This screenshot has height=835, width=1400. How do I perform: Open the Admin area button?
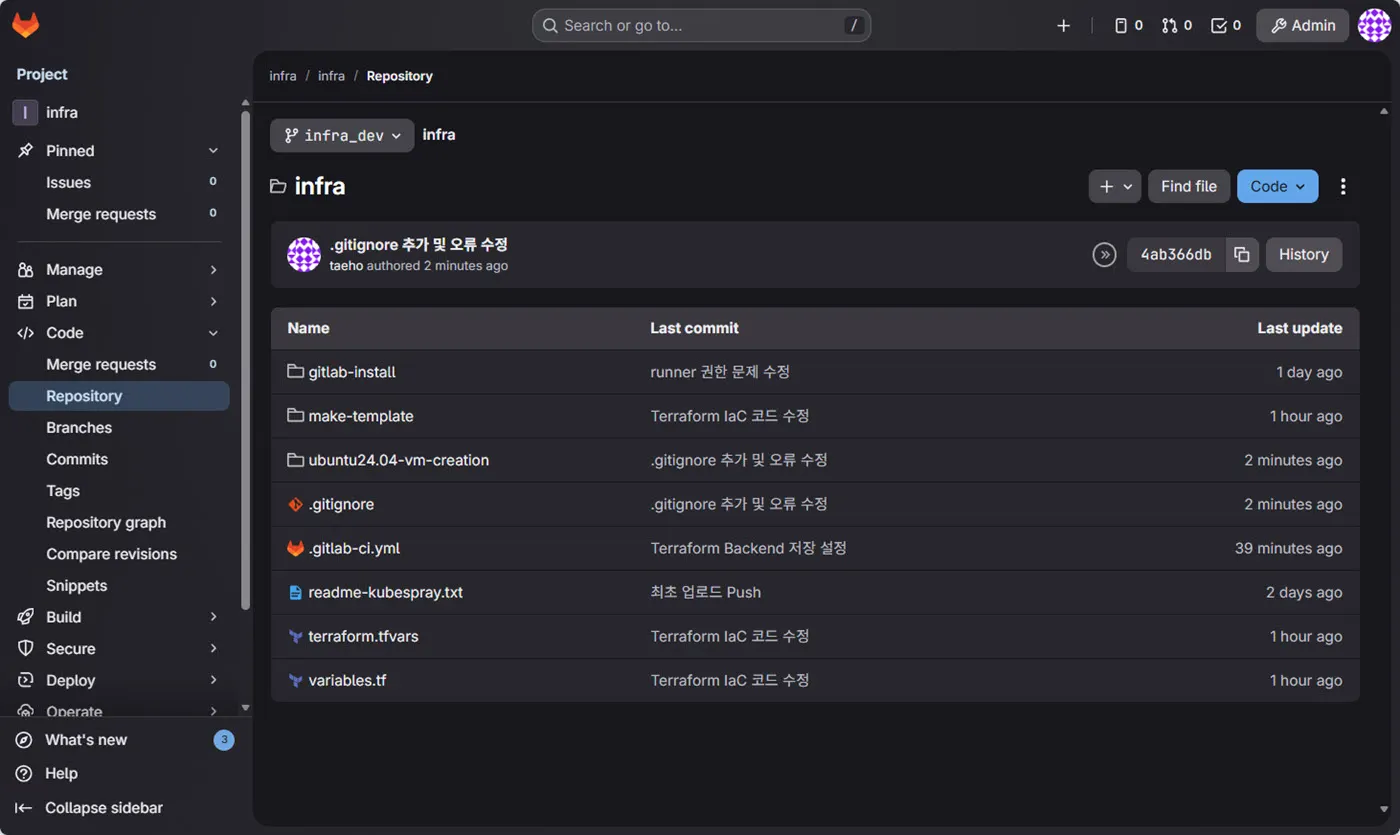[x=1303, y=26]
